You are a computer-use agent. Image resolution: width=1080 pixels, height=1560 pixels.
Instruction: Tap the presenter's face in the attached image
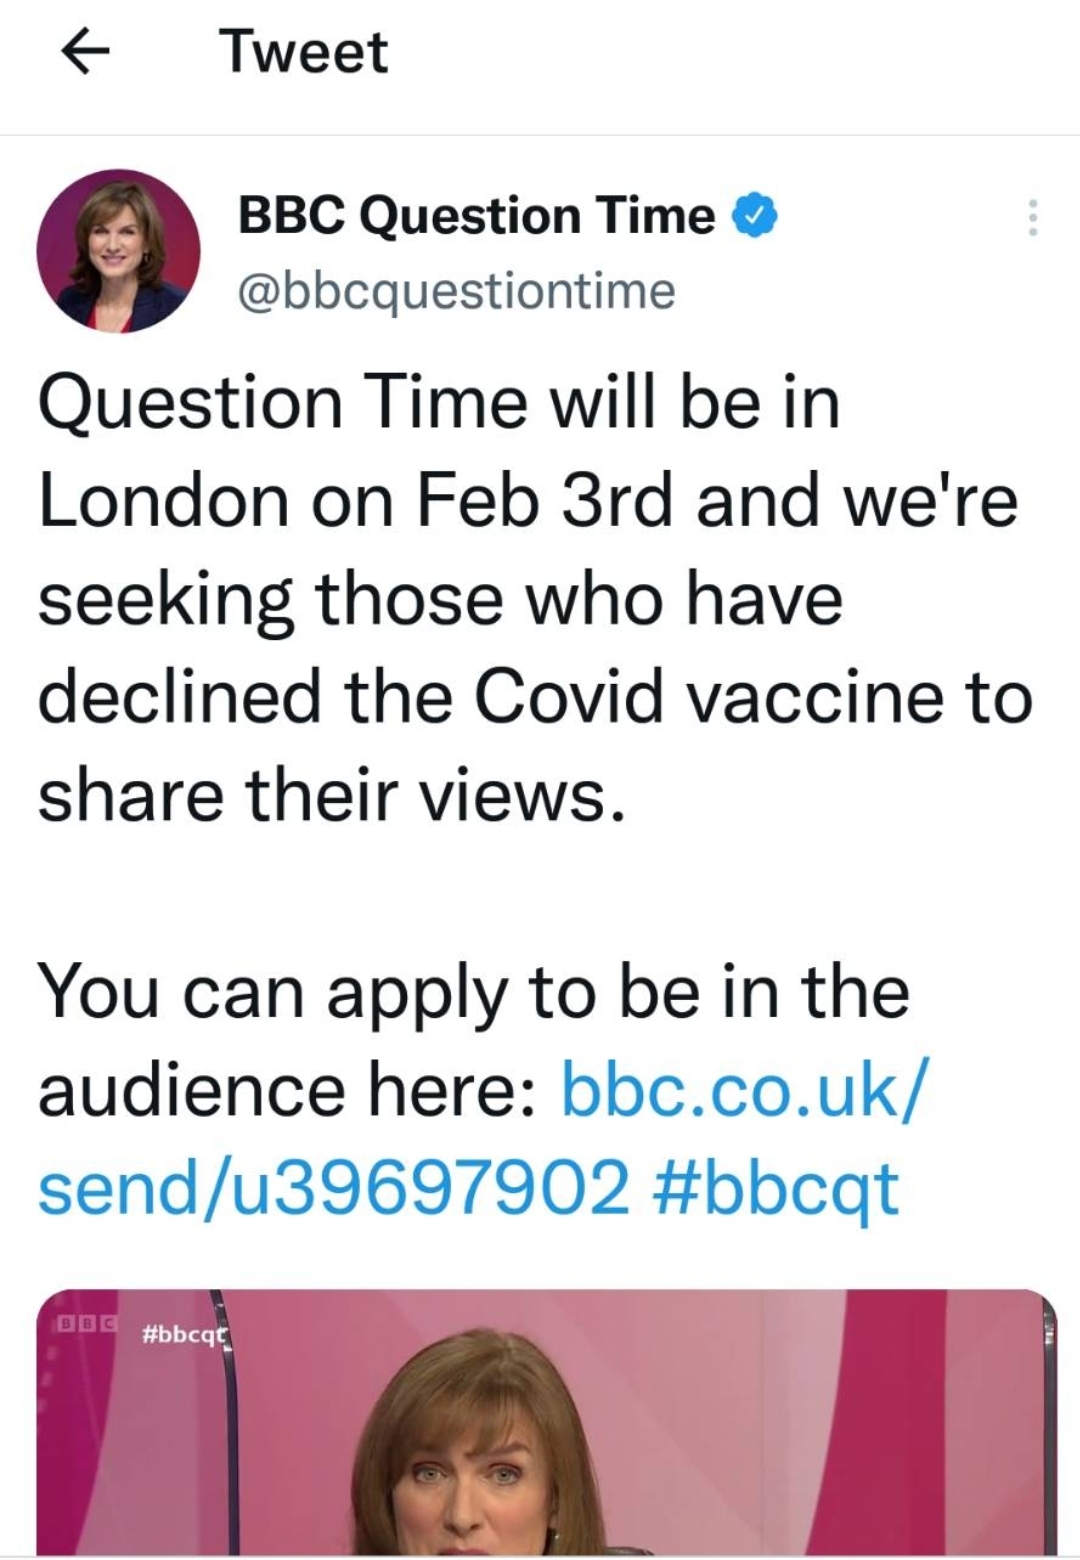472,1480
